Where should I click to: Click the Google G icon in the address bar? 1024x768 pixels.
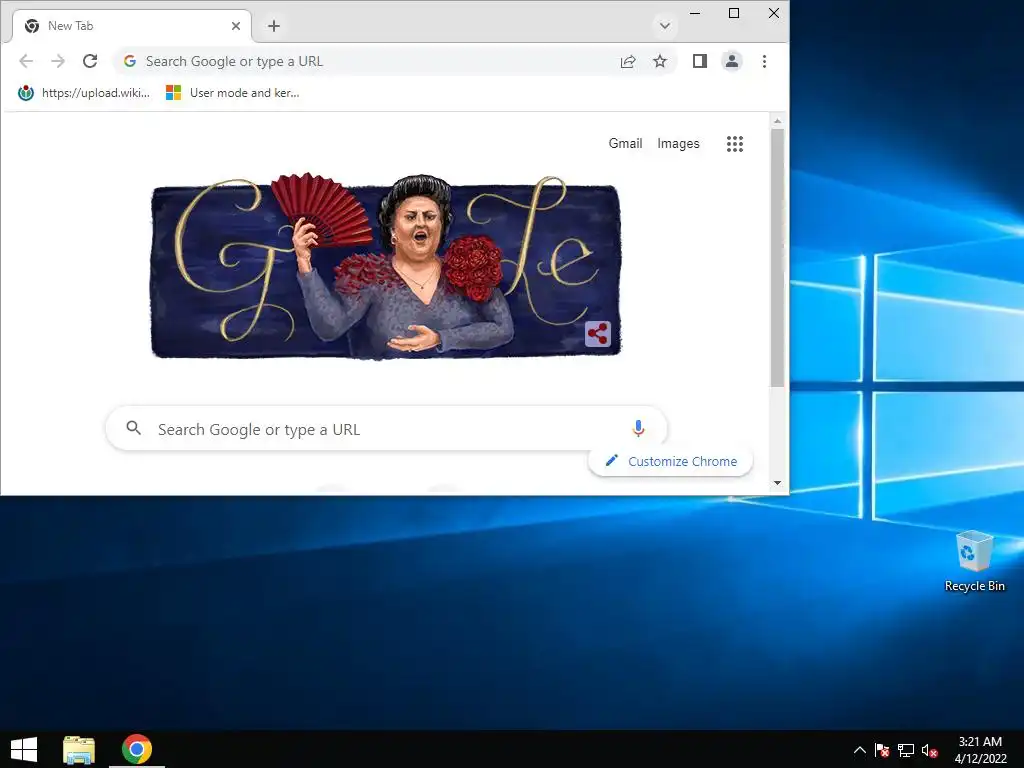130,61
